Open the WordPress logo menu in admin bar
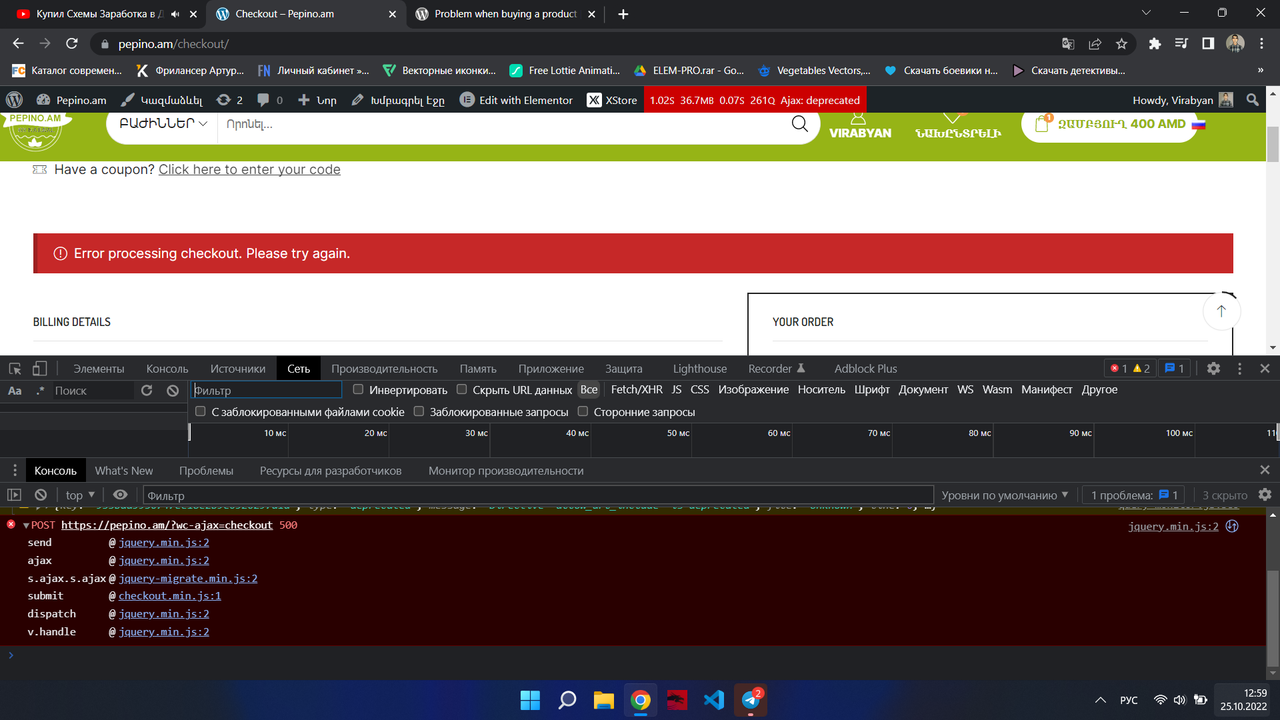This screenshot has width=1280, height=720. [15, 100]
